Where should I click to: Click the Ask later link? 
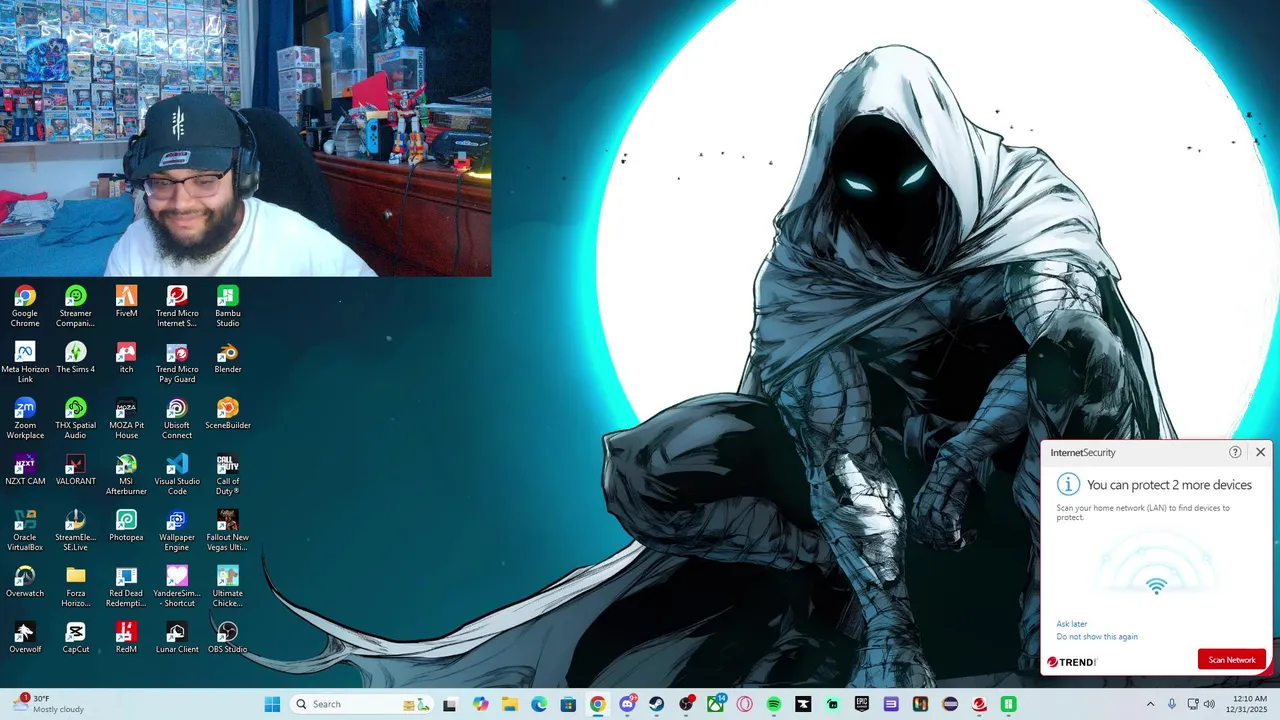pos(1071,624)
